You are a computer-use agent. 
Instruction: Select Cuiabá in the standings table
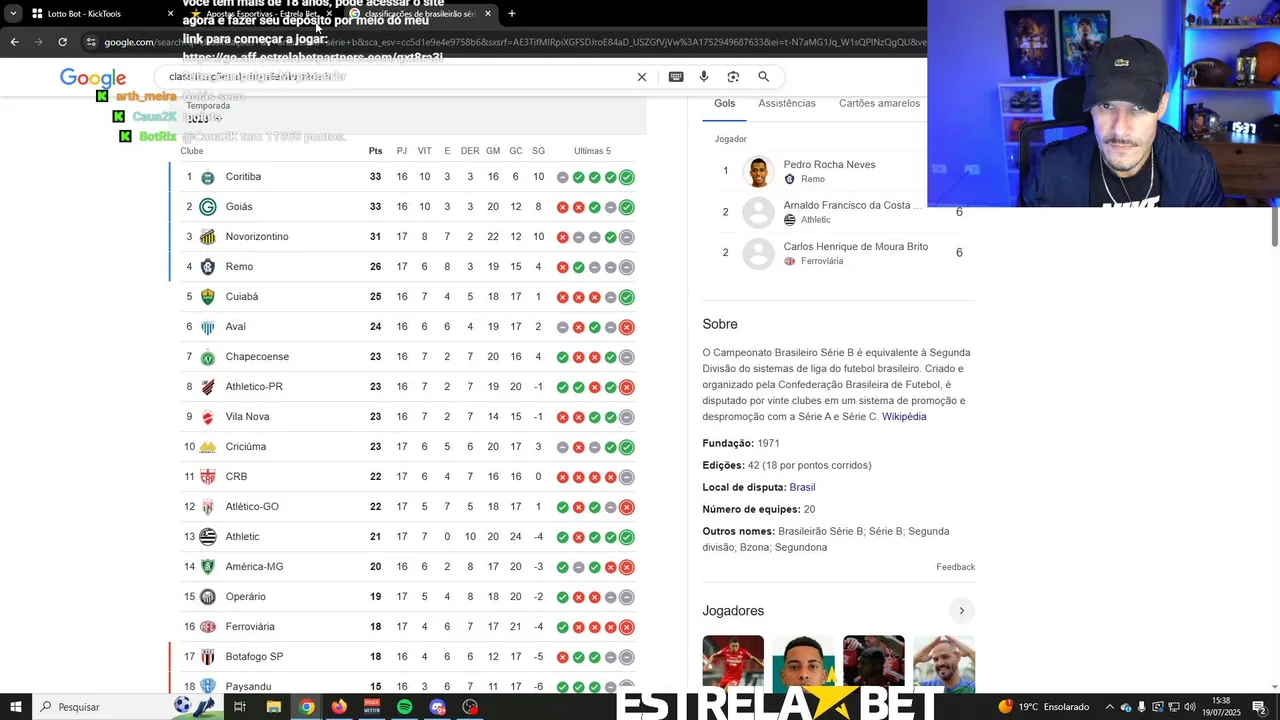242,297
